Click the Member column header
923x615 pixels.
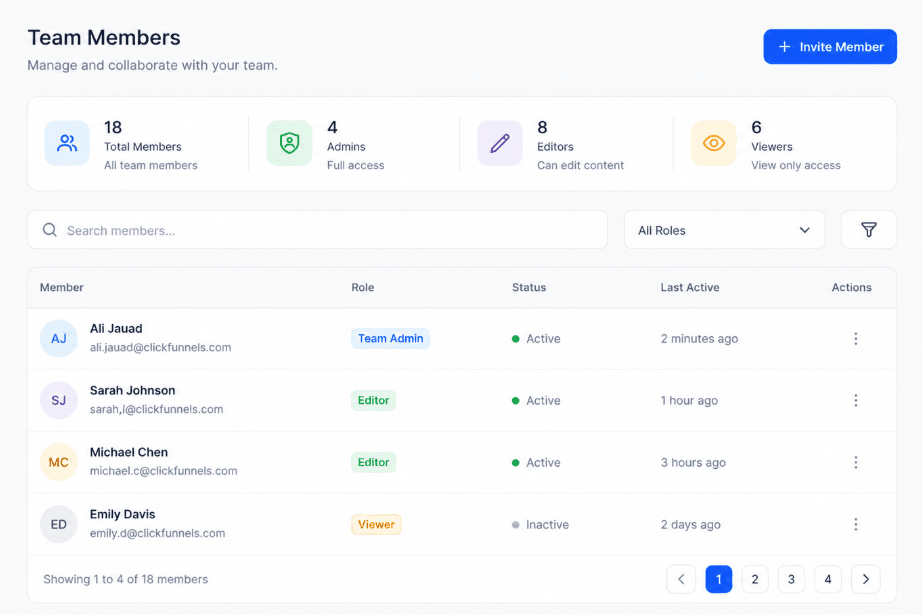pos(62,287)
